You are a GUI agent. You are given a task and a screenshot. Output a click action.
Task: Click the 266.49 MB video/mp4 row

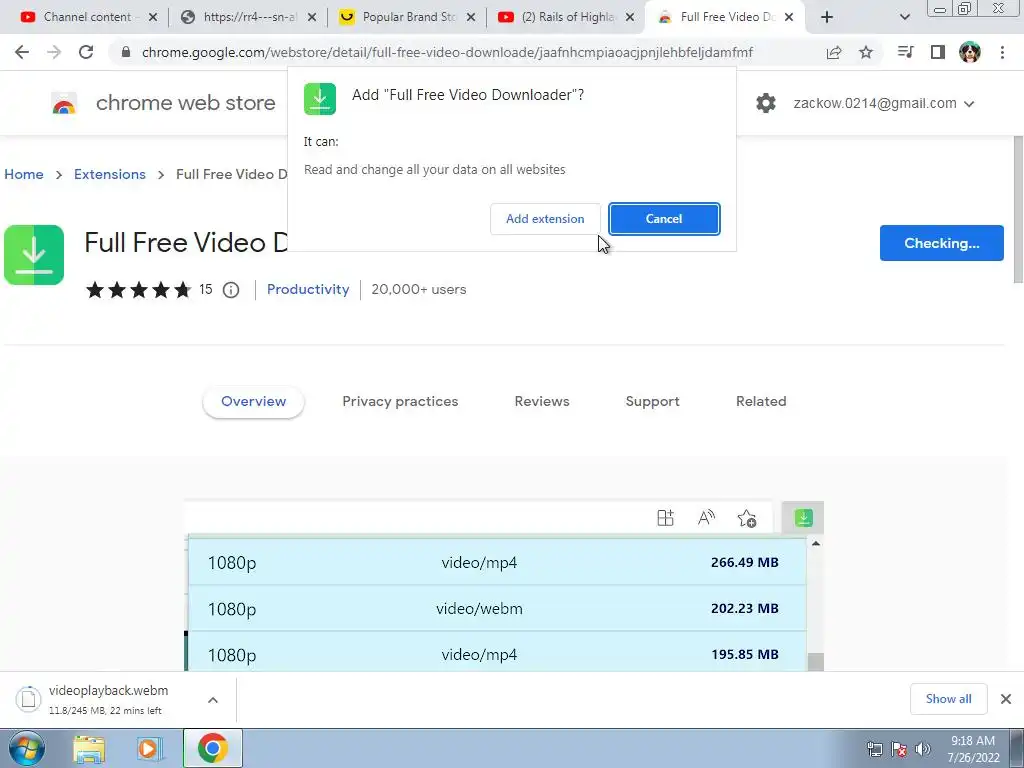coord(497,562)
